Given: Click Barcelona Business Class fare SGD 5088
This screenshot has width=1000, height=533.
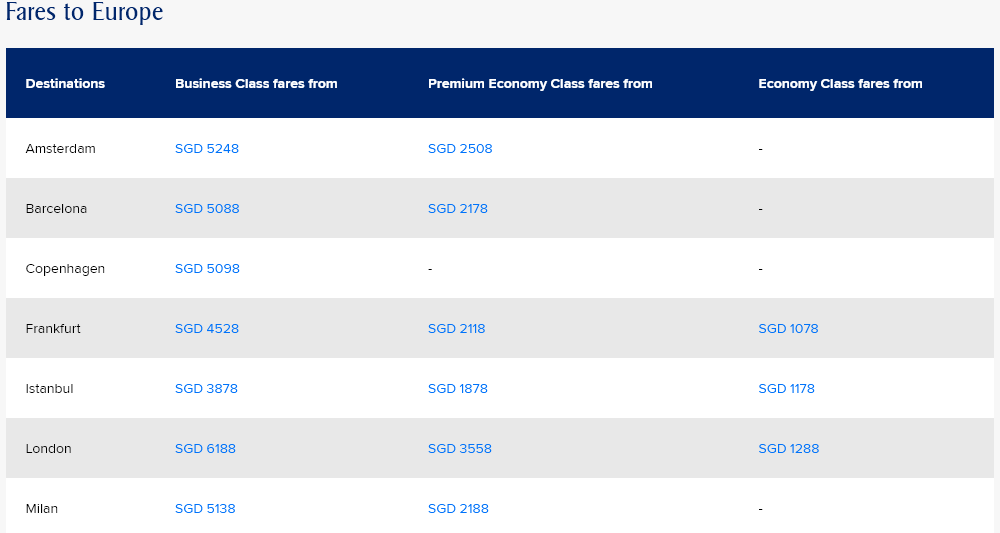Looking at the screenshot, I should 207,209.
